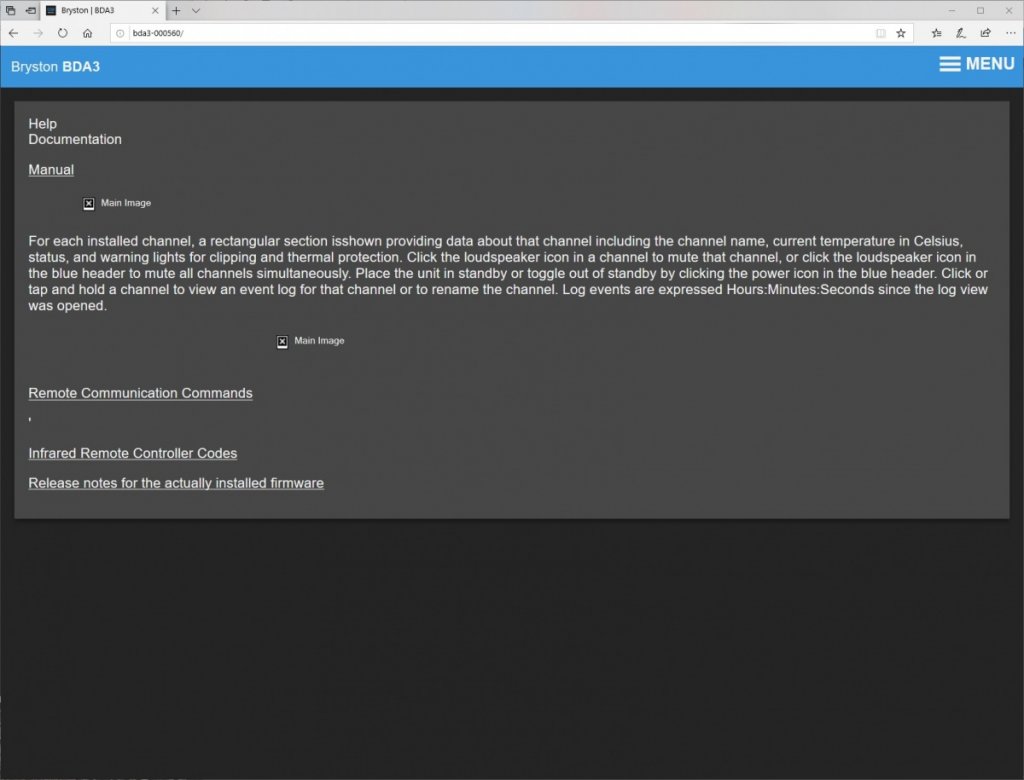
Task: Open Remote Communication Commands link
Action: [140, 393]
